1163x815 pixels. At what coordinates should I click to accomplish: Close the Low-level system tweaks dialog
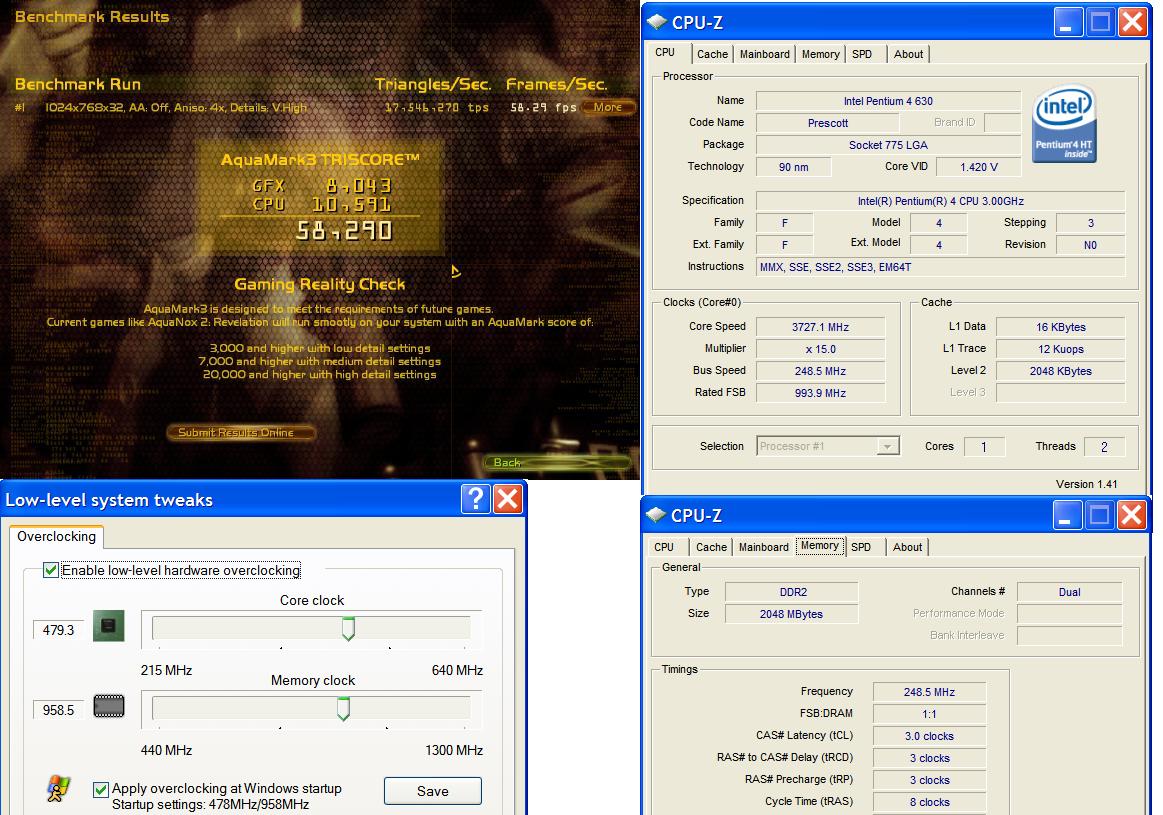[508, 499]
